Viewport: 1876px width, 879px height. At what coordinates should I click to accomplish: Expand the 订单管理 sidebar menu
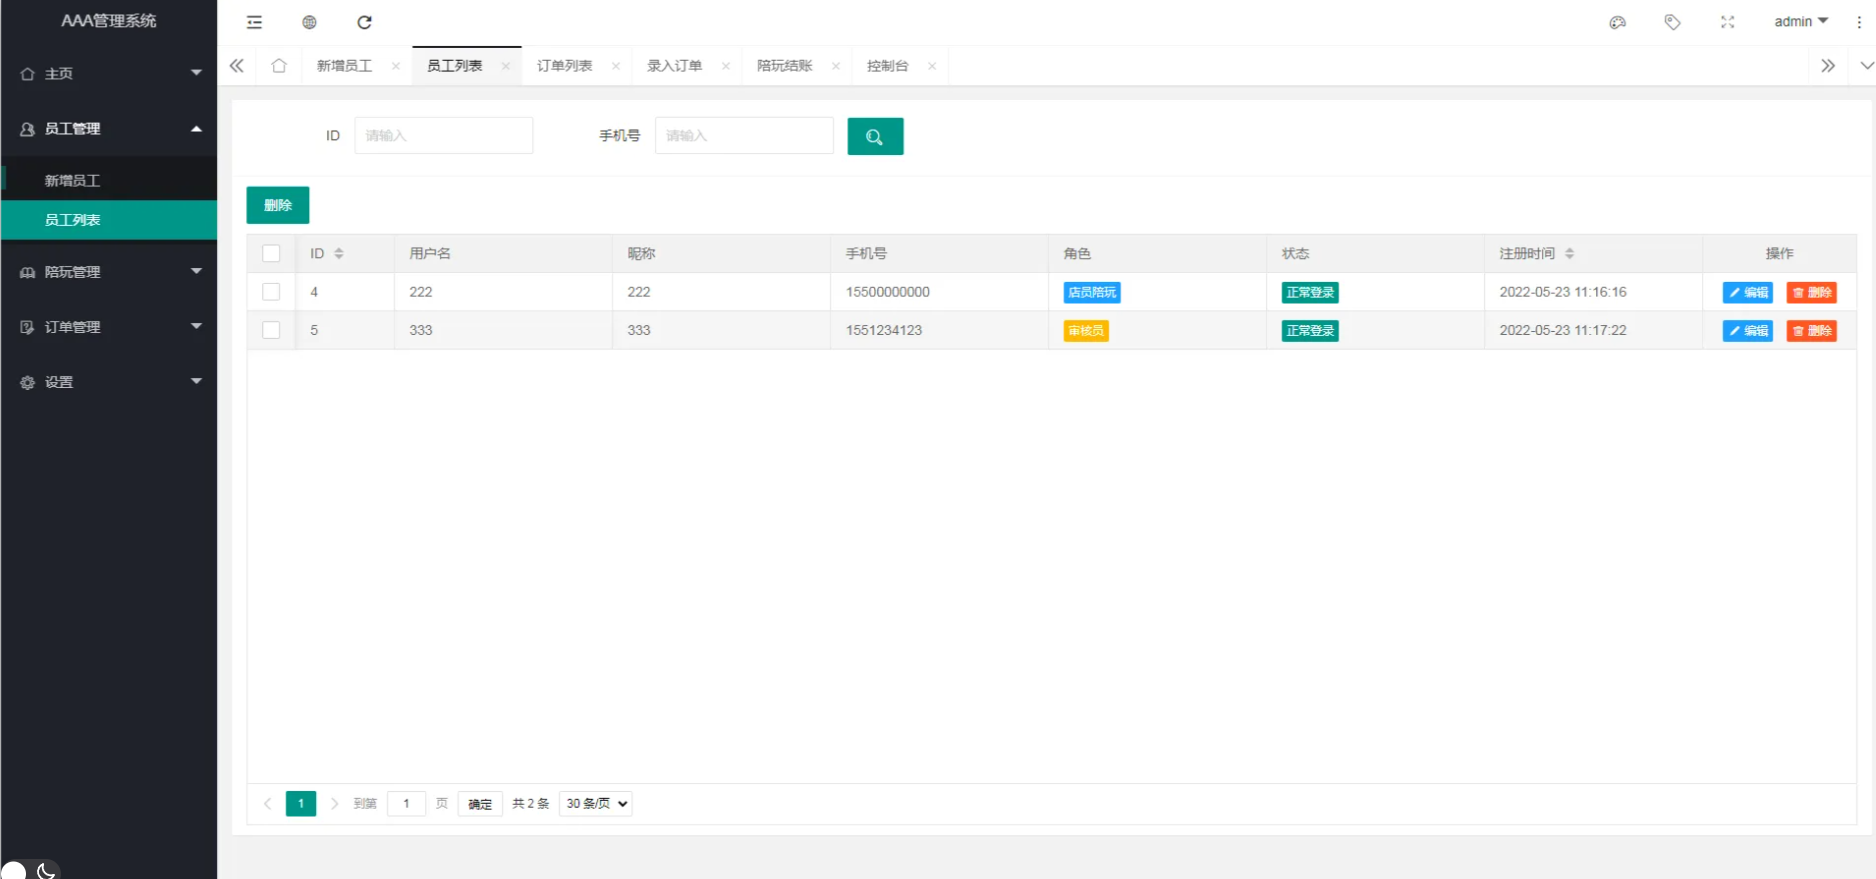(x=109, y=327)
